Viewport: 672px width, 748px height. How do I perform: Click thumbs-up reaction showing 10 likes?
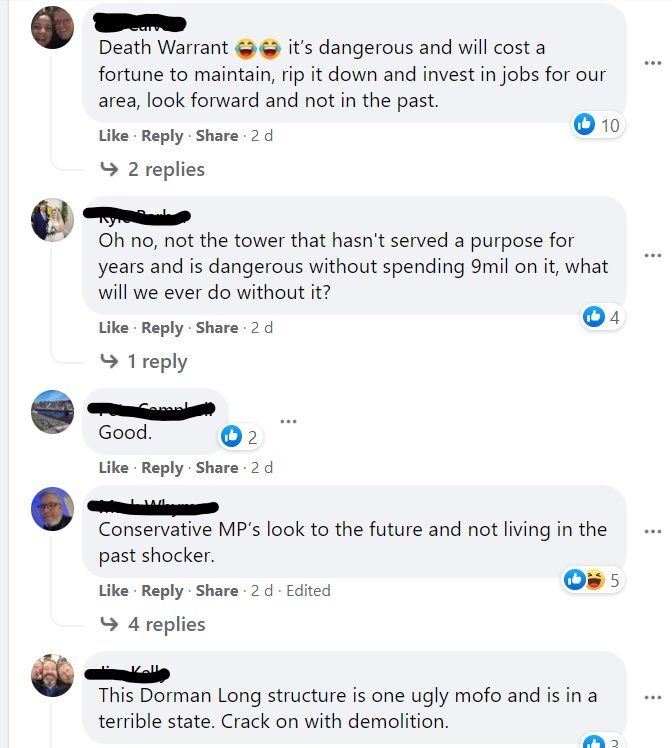[x=597, y=124]
